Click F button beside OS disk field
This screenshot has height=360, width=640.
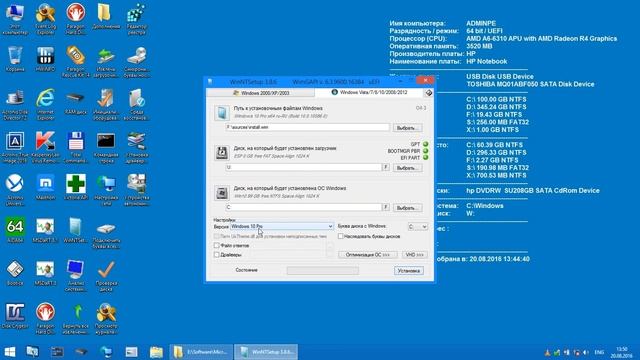coord(385,207)
